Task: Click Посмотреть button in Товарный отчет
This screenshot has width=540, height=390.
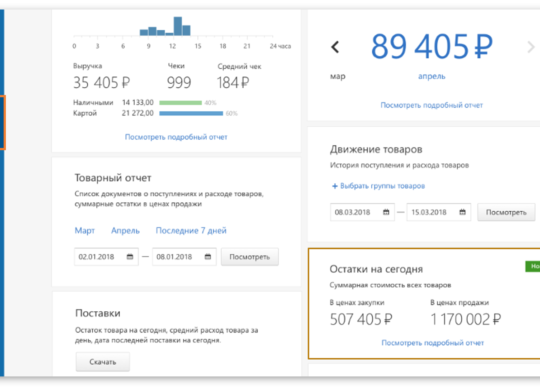Action: pyautogui.click(x=250, y=257)
